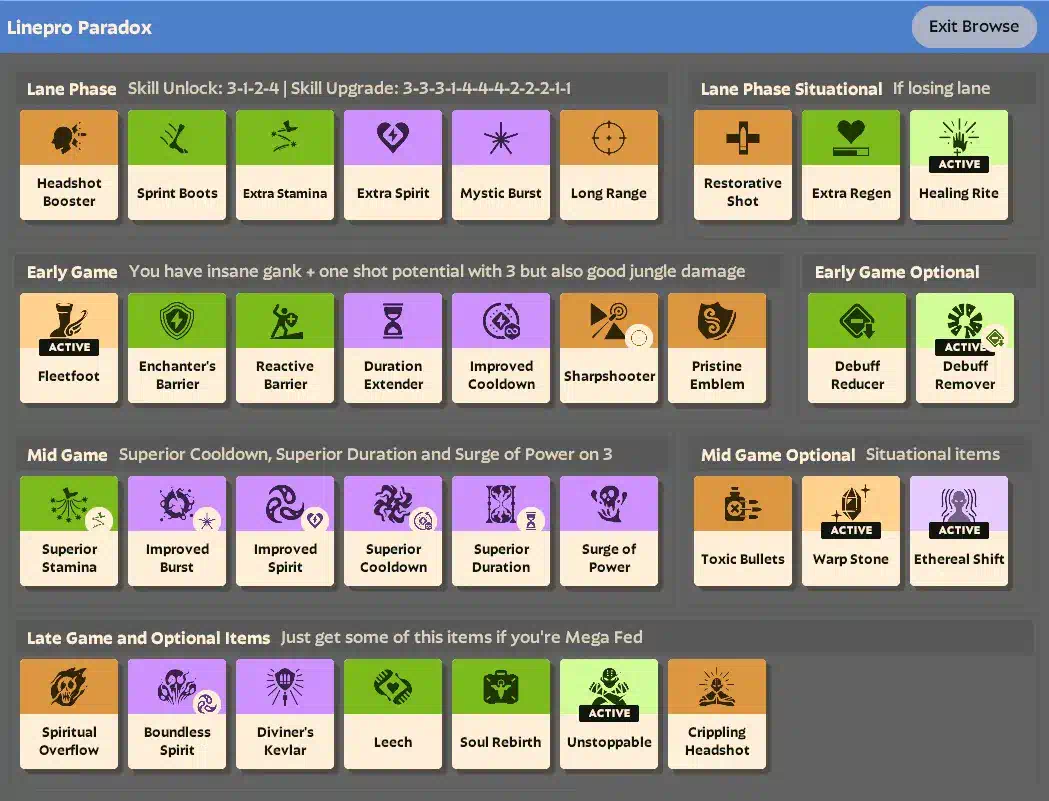Click the 'If losing lane' note

pyautogui.click(x=941, y=88)
